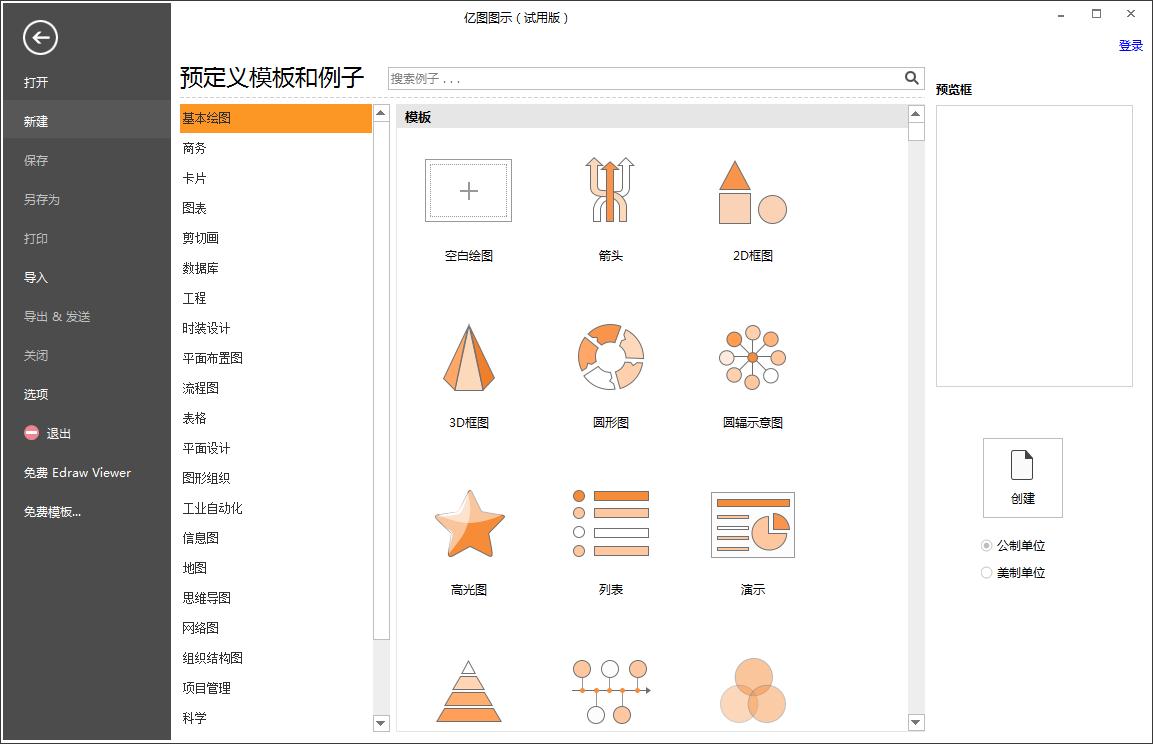Choose the 列表 list template
The width and height of the screenshot is (1153, 744).
click(x=609, y=523)
